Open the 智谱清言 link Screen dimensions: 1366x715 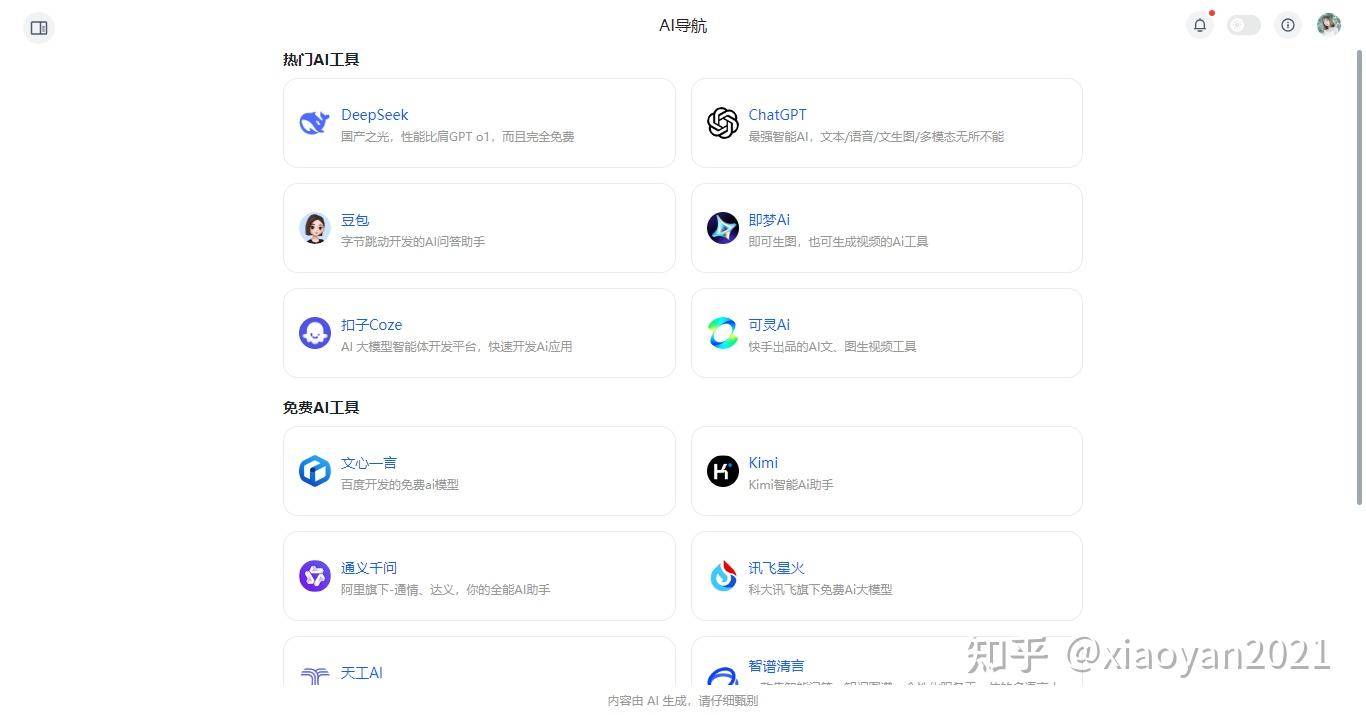(777, 666)
